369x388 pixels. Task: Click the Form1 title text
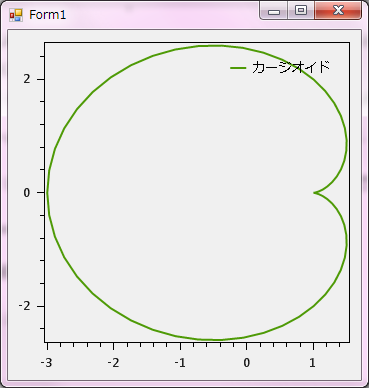tap(48, 15)
